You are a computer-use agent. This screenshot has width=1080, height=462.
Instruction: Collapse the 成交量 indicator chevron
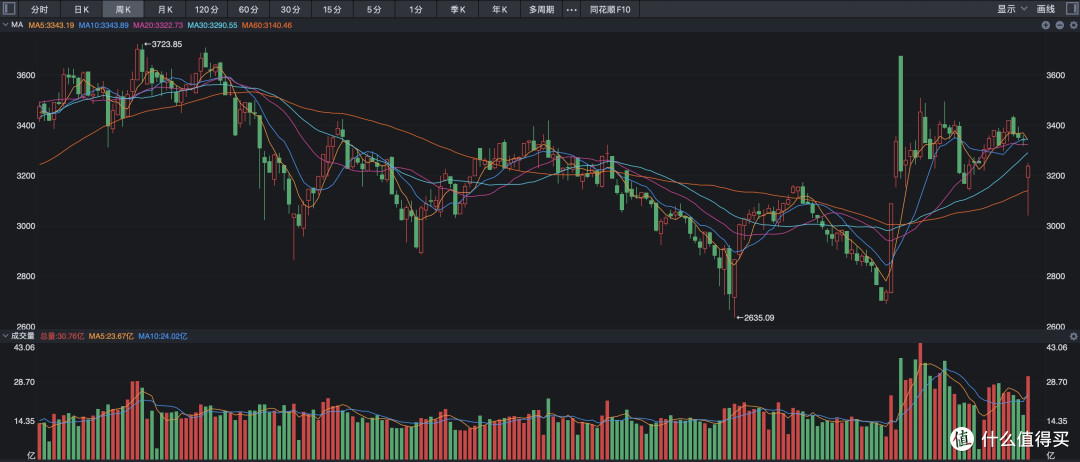(x=6, y=336)
